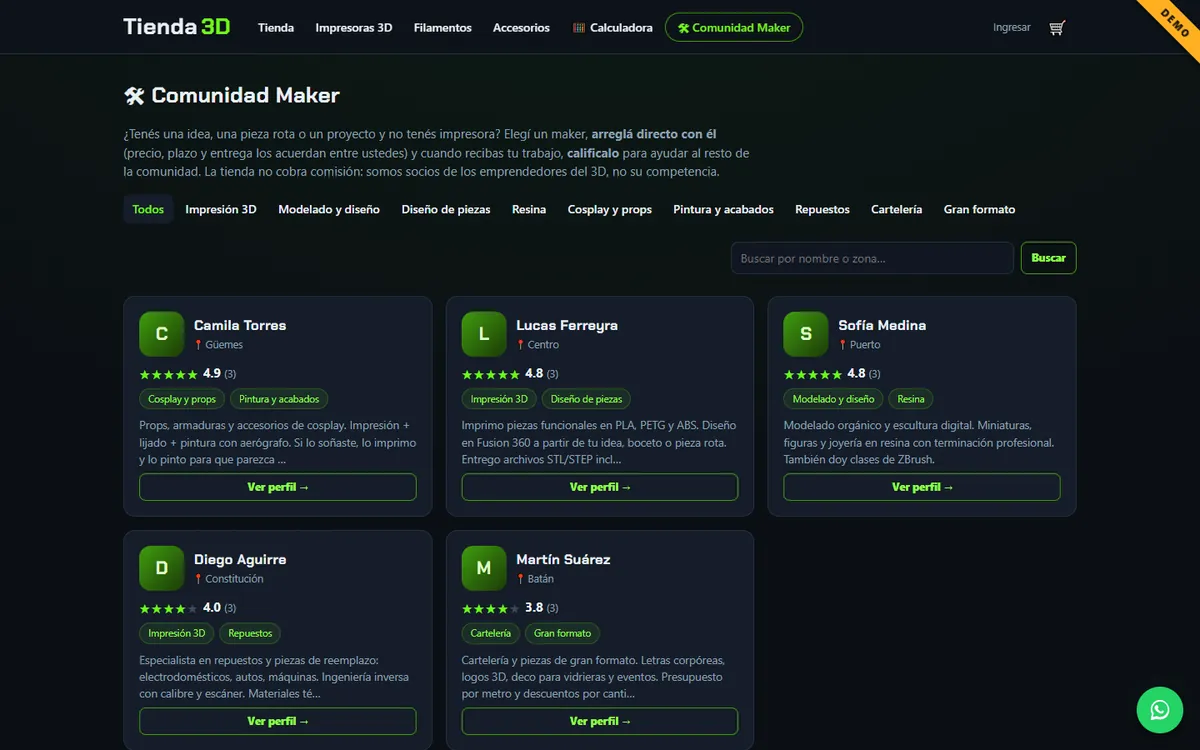Click Camila Torres star rating
1200x750 pixels.
click(168, 374)
